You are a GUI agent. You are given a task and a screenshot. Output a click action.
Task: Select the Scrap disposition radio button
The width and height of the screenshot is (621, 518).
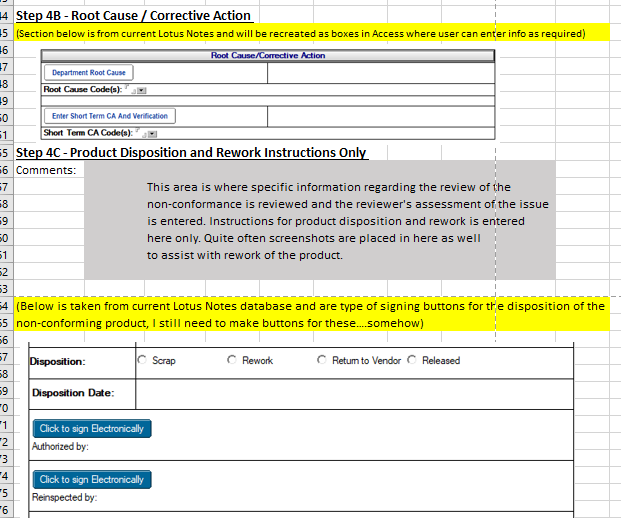tap(142, 360)
